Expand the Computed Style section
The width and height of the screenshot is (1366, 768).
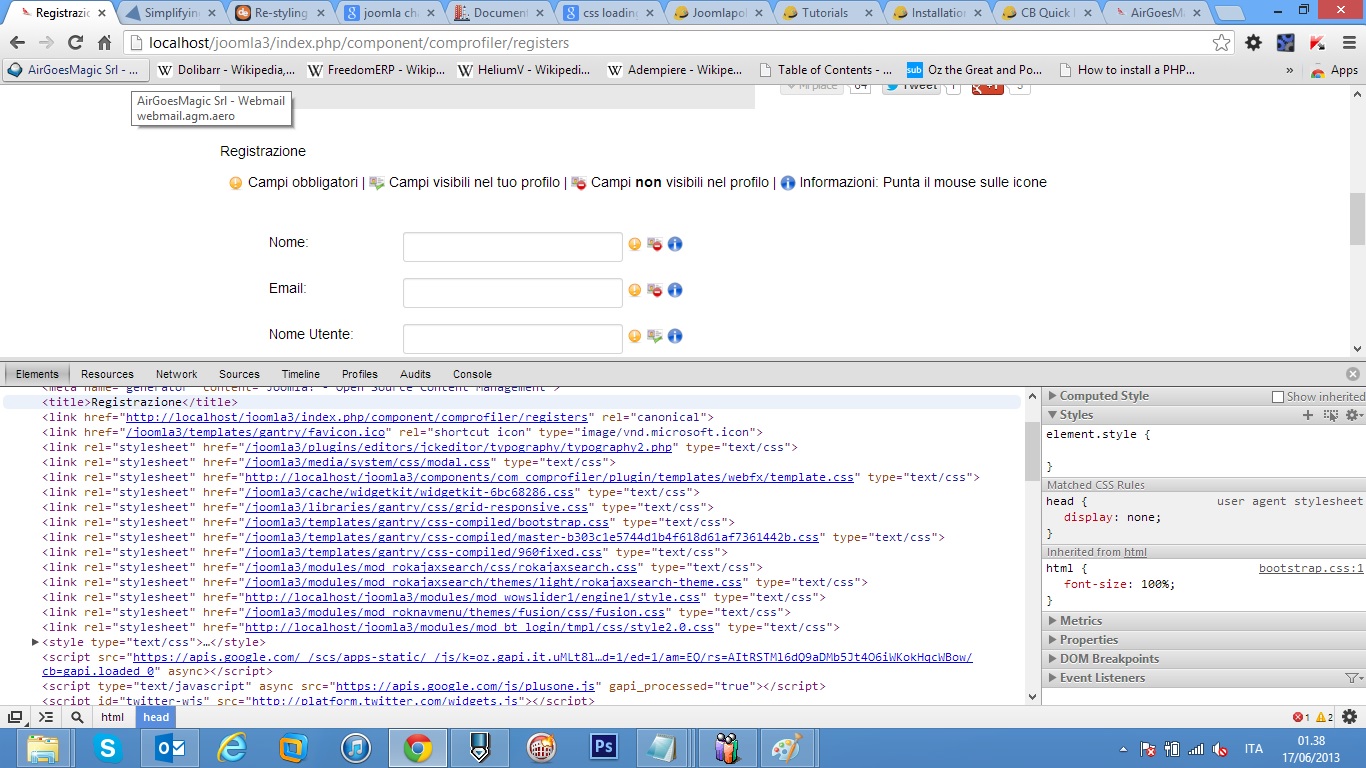(1052, 396)
